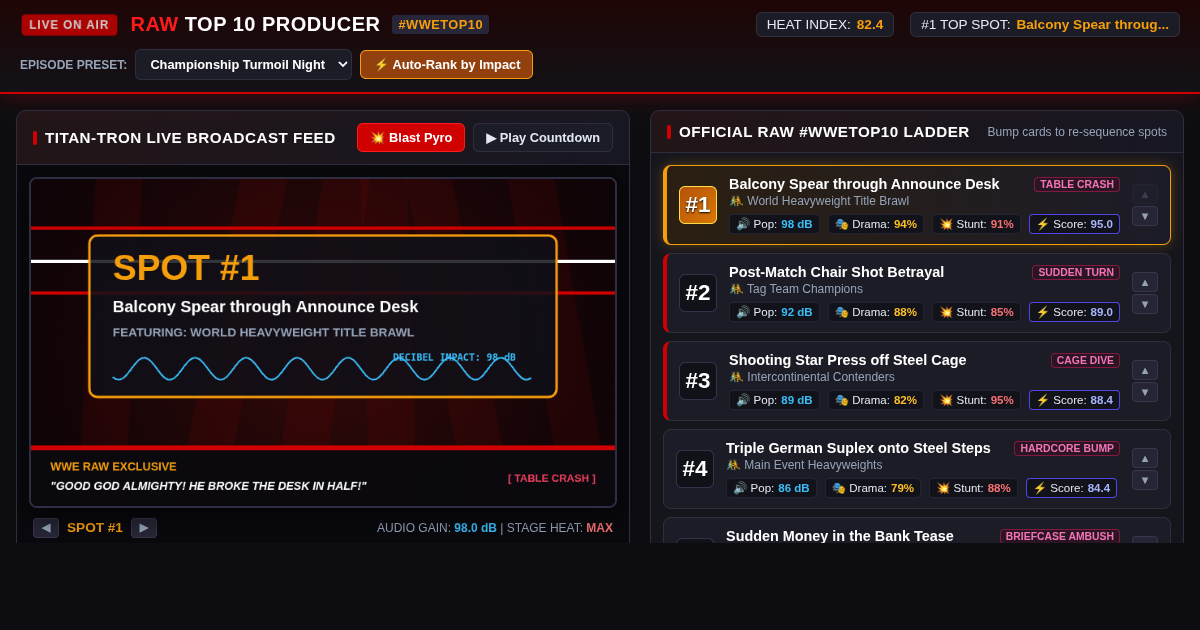Click Drama 94% stat chip
The image size is (1200, 630).
click(x=876, y=224)
